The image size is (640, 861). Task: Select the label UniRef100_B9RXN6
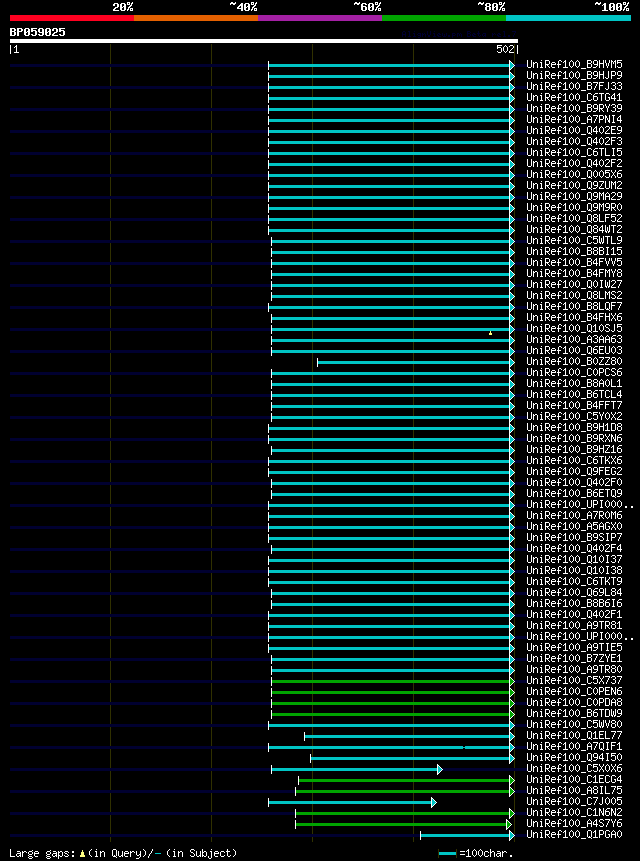point(574,439)
